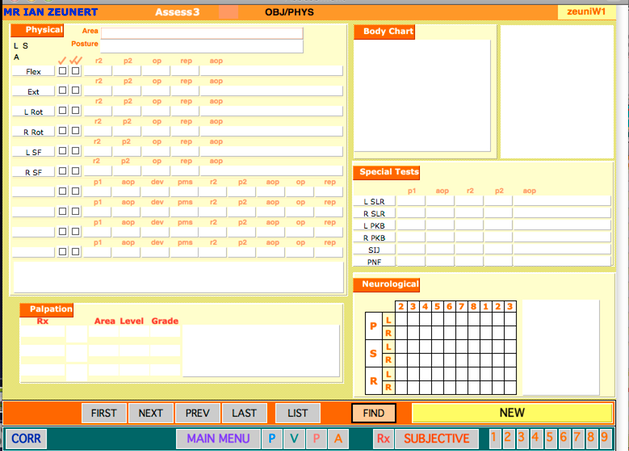The height and width of the screenshot is (451, 629).
Task: Open the Rx page
Action: pos(383,439)
